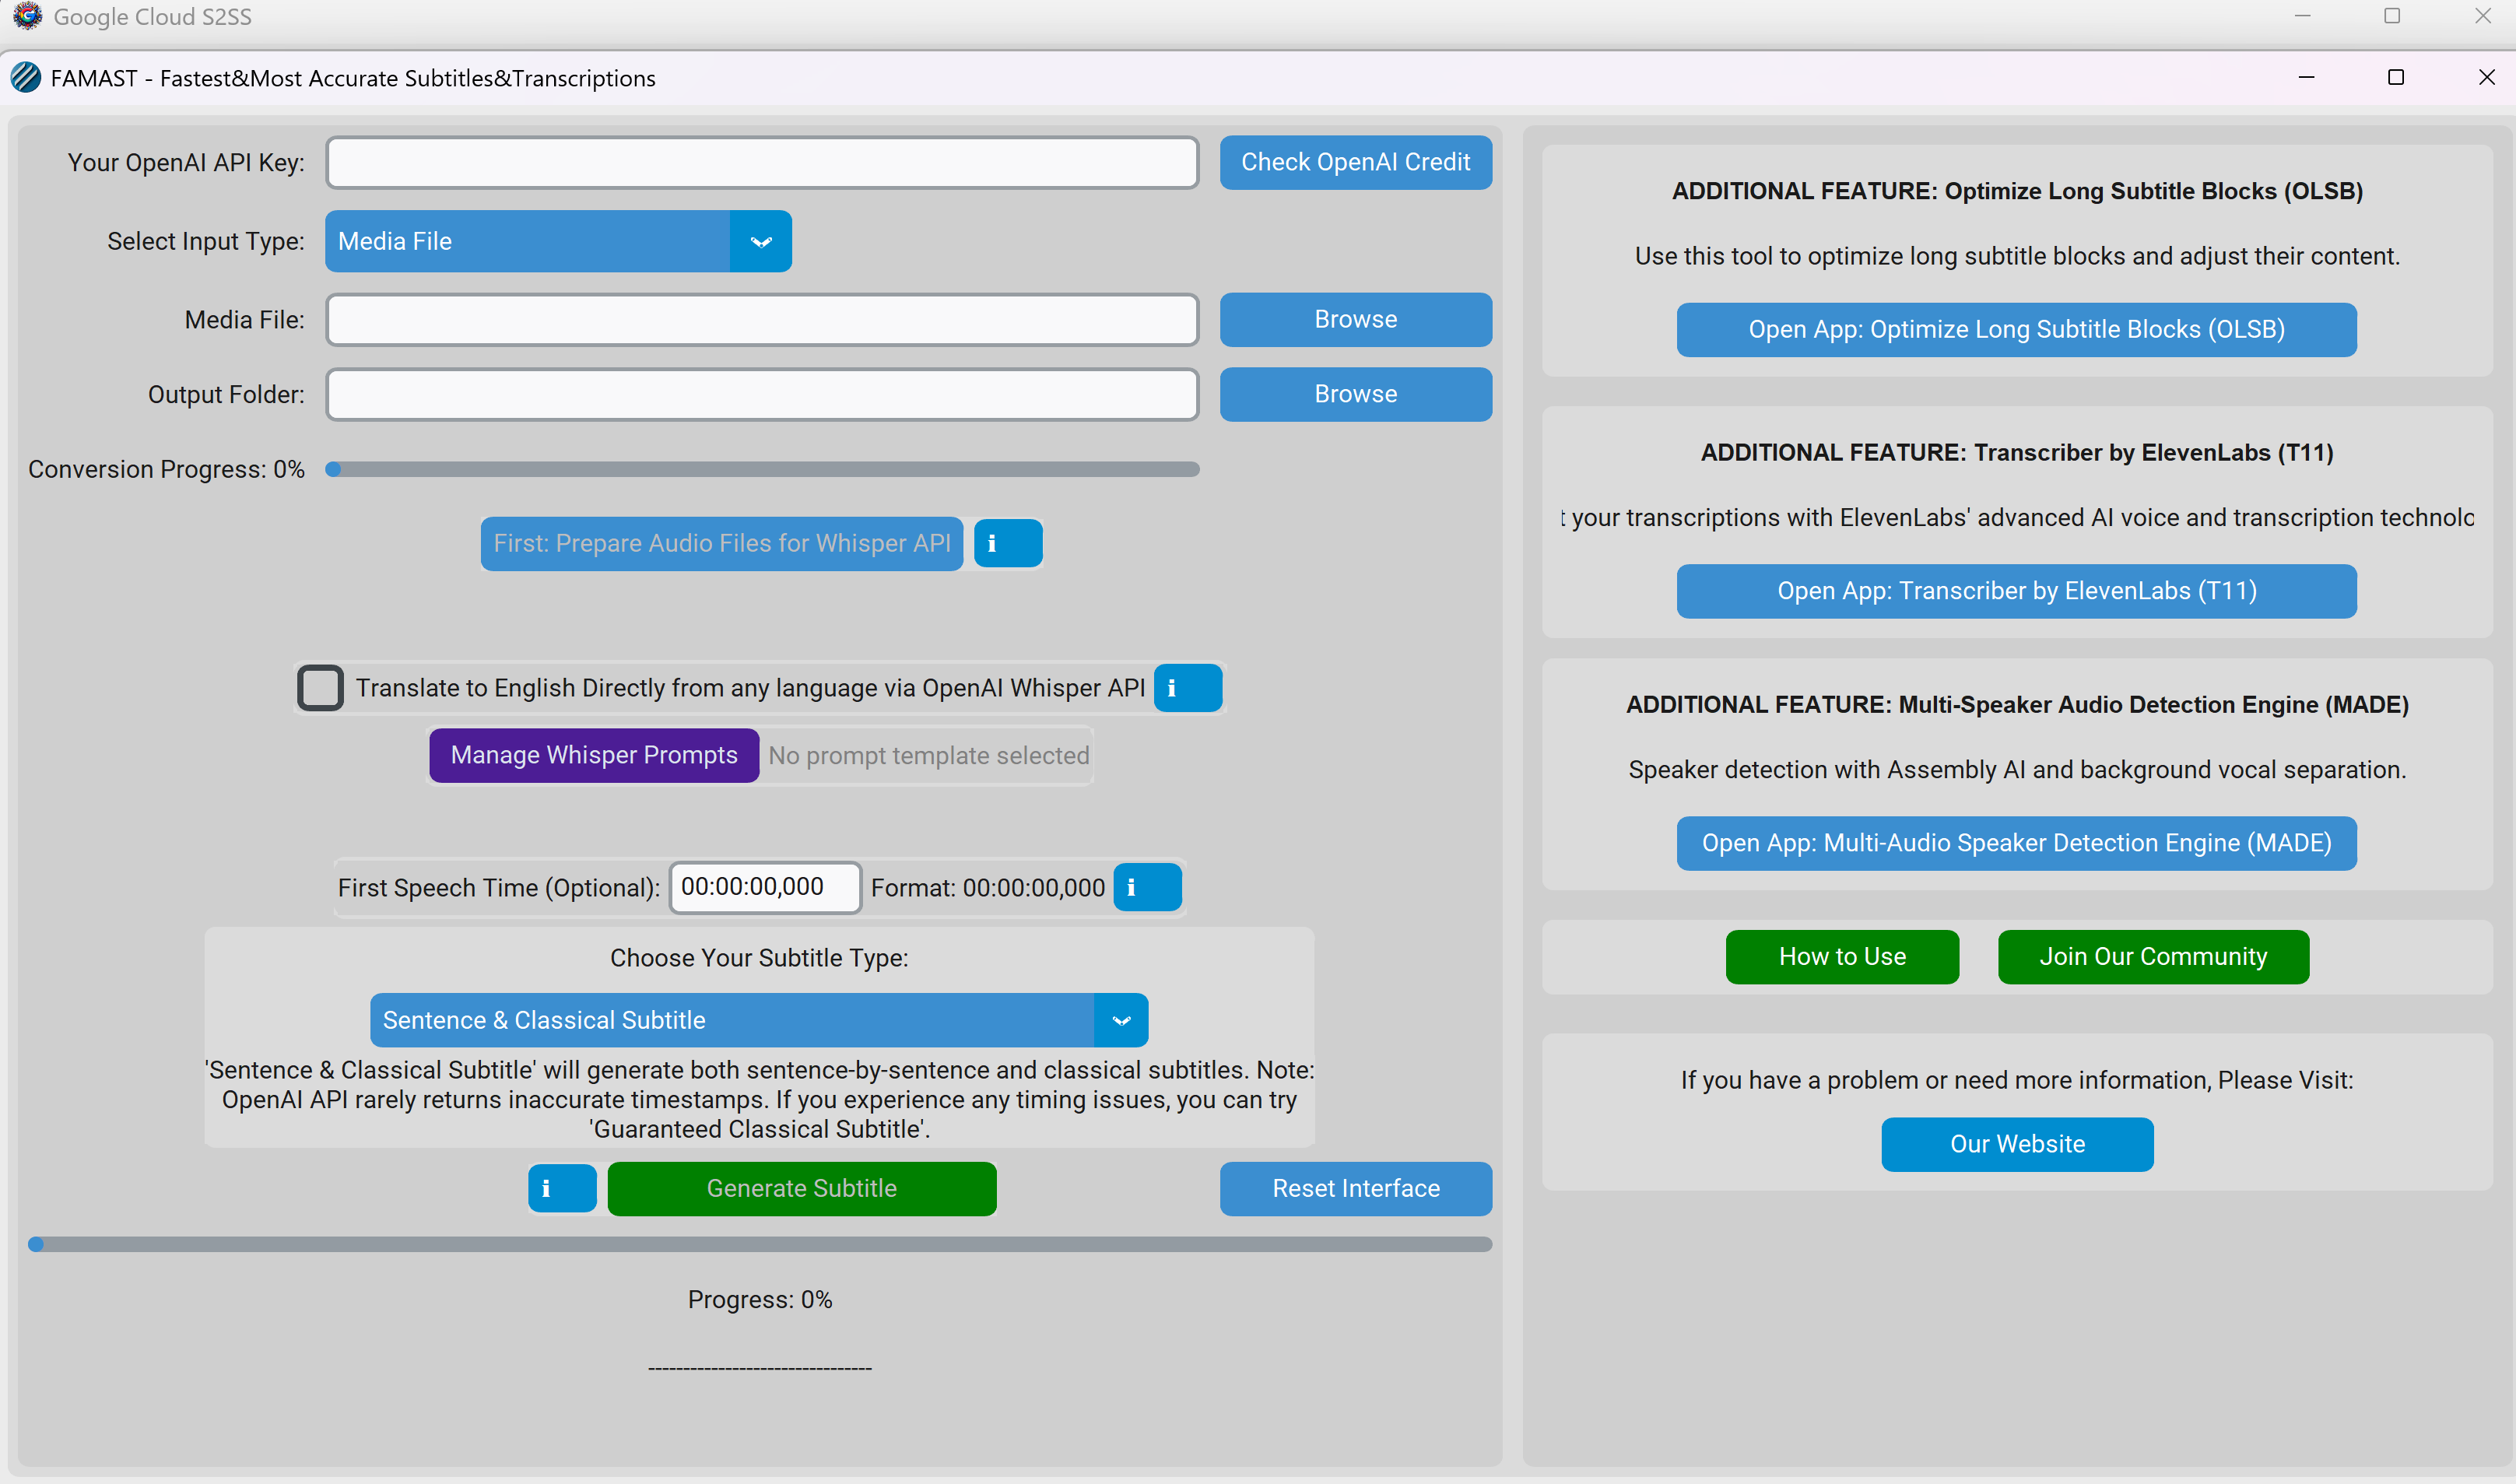The width and height of the screenshot is (2516, 1484).
Task: Click info icon beside Prepare Audio Files button
Action: point(1007,543)
